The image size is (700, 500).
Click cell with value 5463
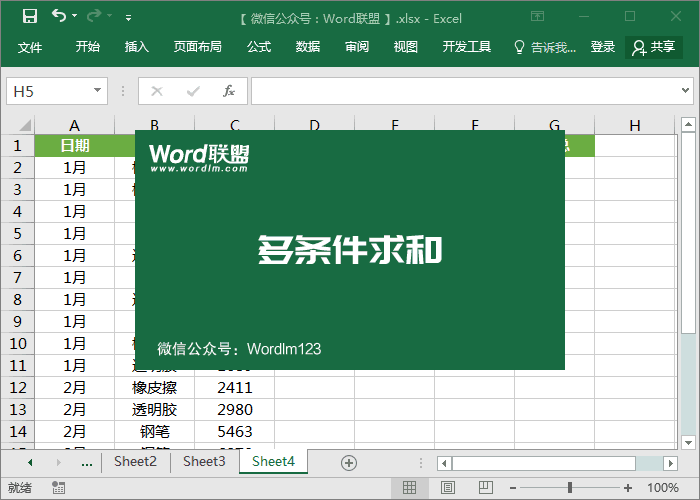[234, 431]
